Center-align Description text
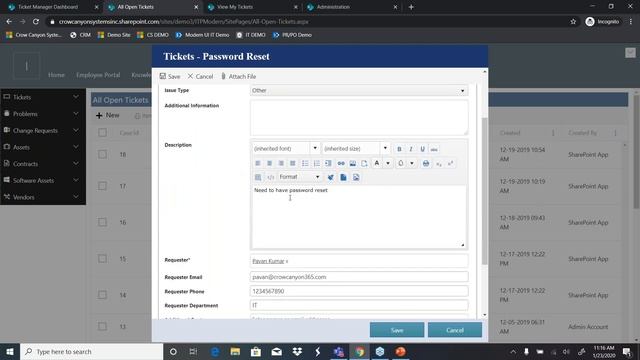The height and width of the screenshot is (360, 640). coord(269,163)
